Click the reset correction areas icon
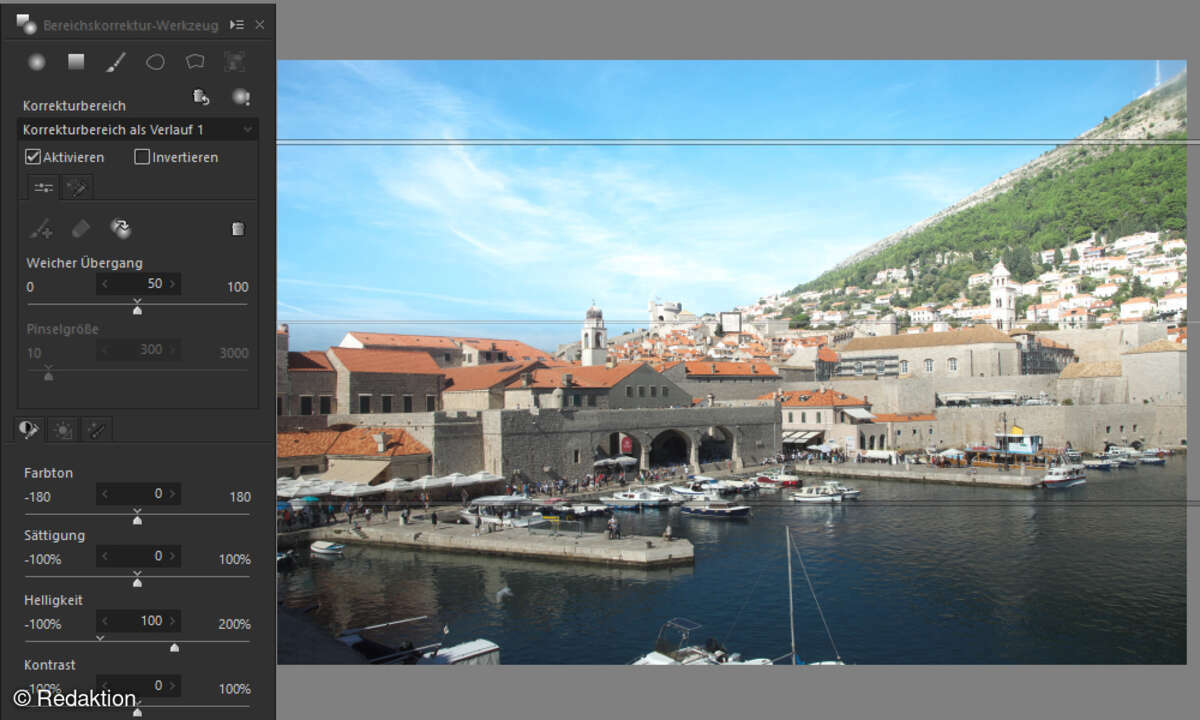This screenshot has width=1200, height=720. pyautogui.click(x=201, y=97)
